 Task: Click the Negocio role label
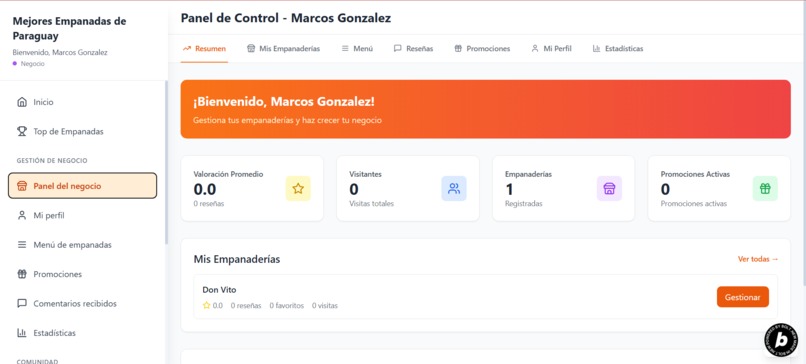coord(32,64)
